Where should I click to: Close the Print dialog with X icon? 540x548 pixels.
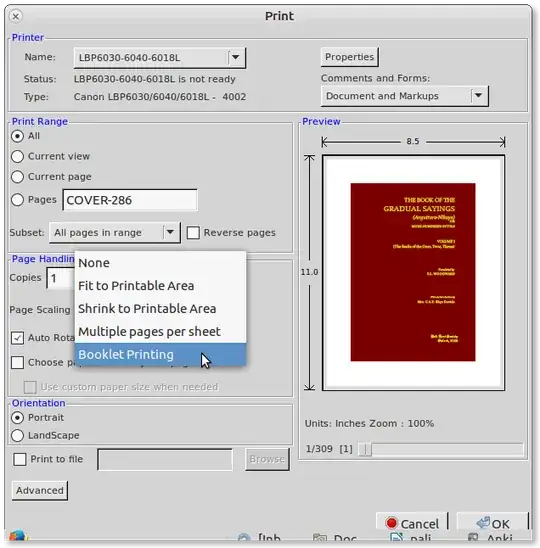point(16,16)
